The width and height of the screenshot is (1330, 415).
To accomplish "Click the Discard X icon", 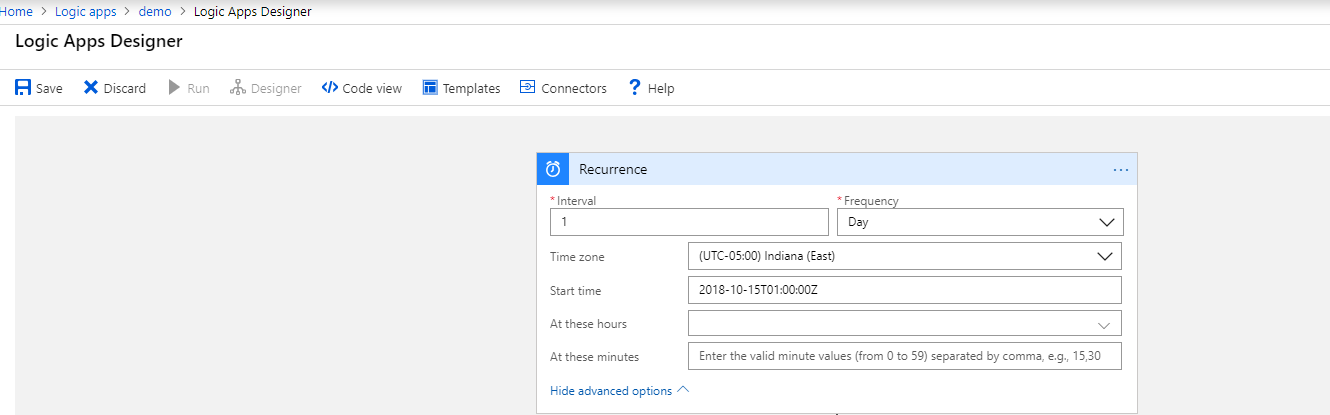I will click(91, 88).
